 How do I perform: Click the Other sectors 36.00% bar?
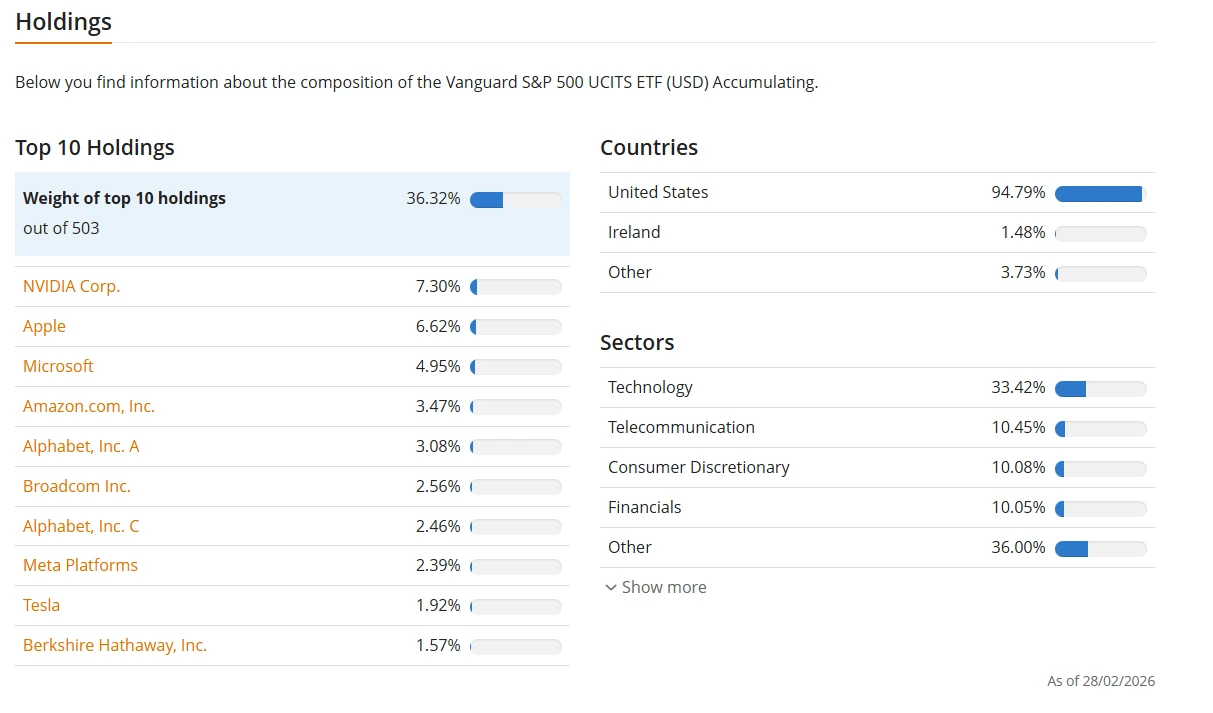coord(1100,548)
